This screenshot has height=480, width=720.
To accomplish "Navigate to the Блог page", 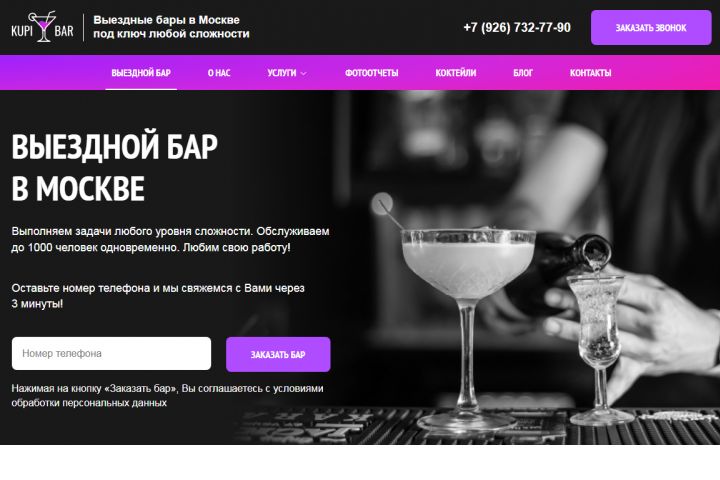I will click(523, 73).
